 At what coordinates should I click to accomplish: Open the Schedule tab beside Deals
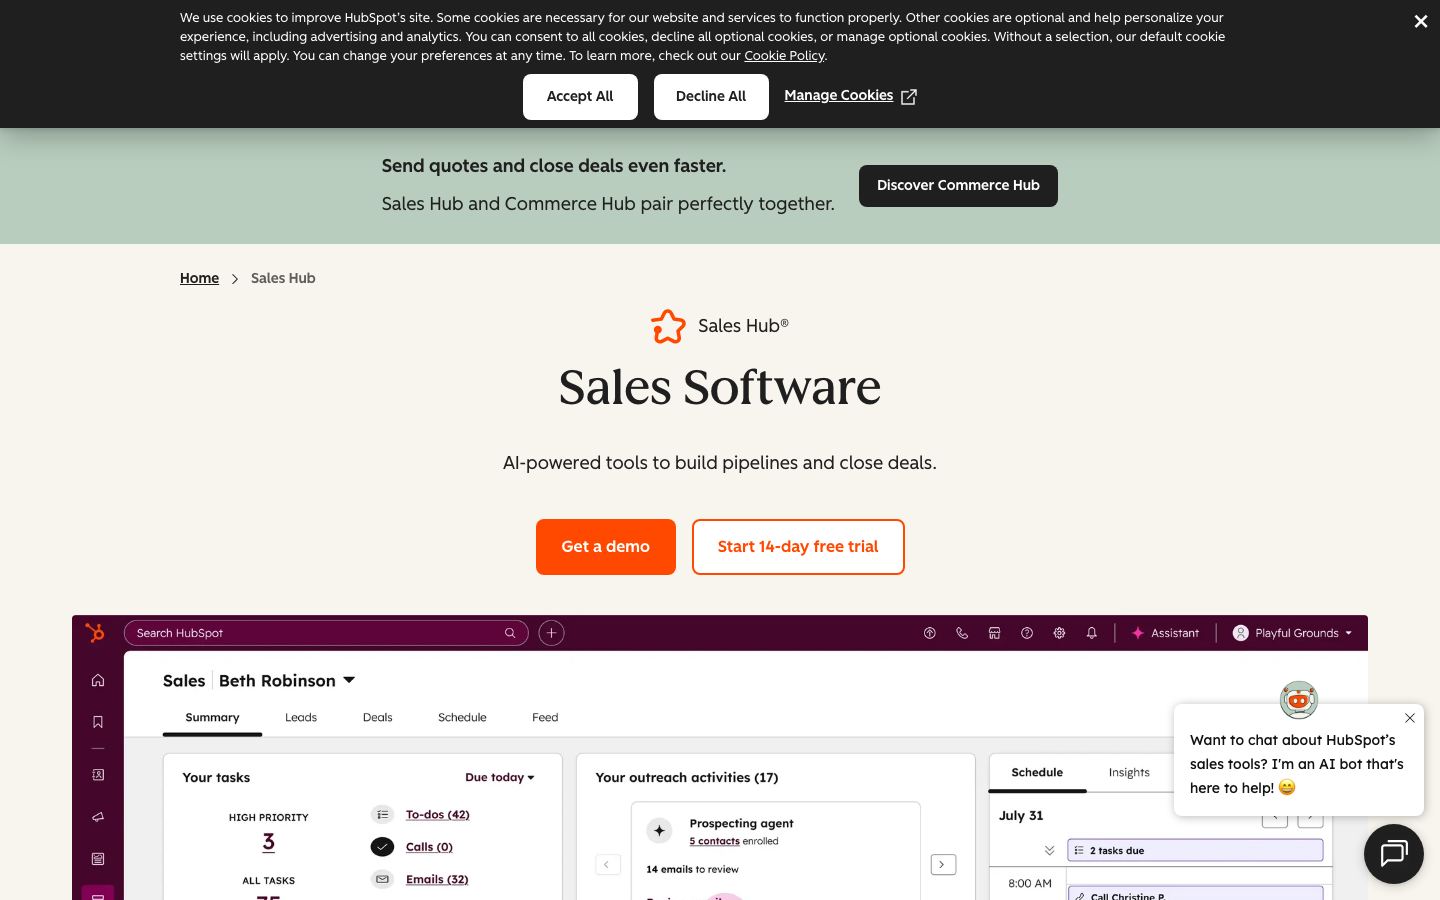point(462,717)
